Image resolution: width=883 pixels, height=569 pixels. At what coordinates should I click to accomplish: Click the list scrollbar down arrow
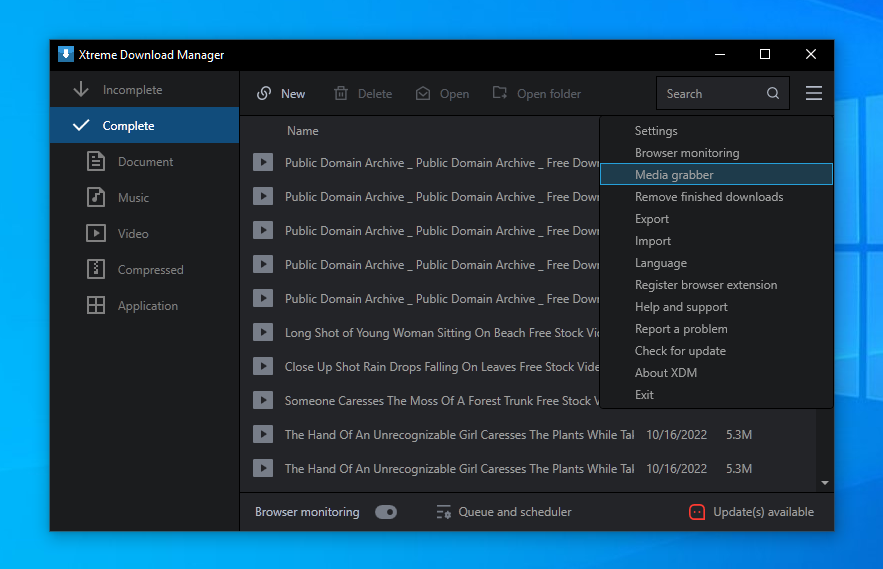pos(824,483)
